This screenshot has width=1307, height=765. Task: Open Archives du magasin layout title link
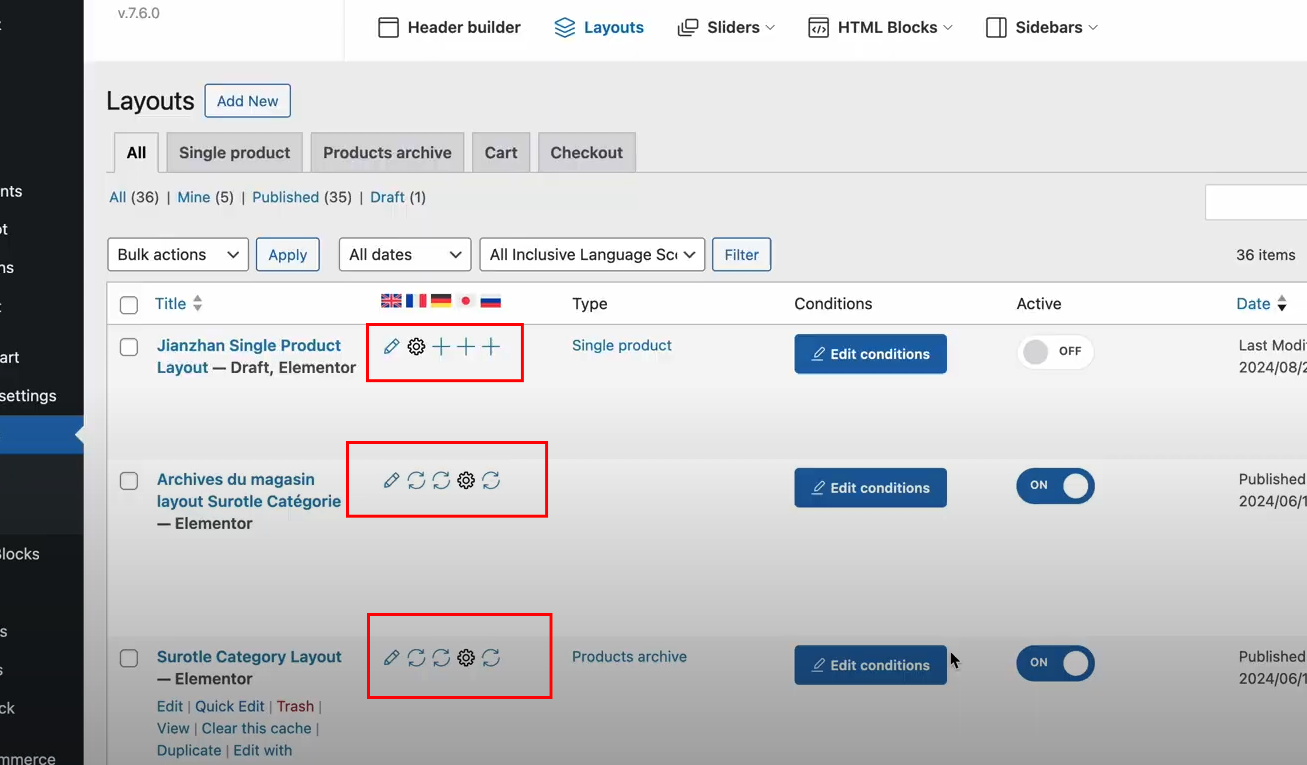249,490
